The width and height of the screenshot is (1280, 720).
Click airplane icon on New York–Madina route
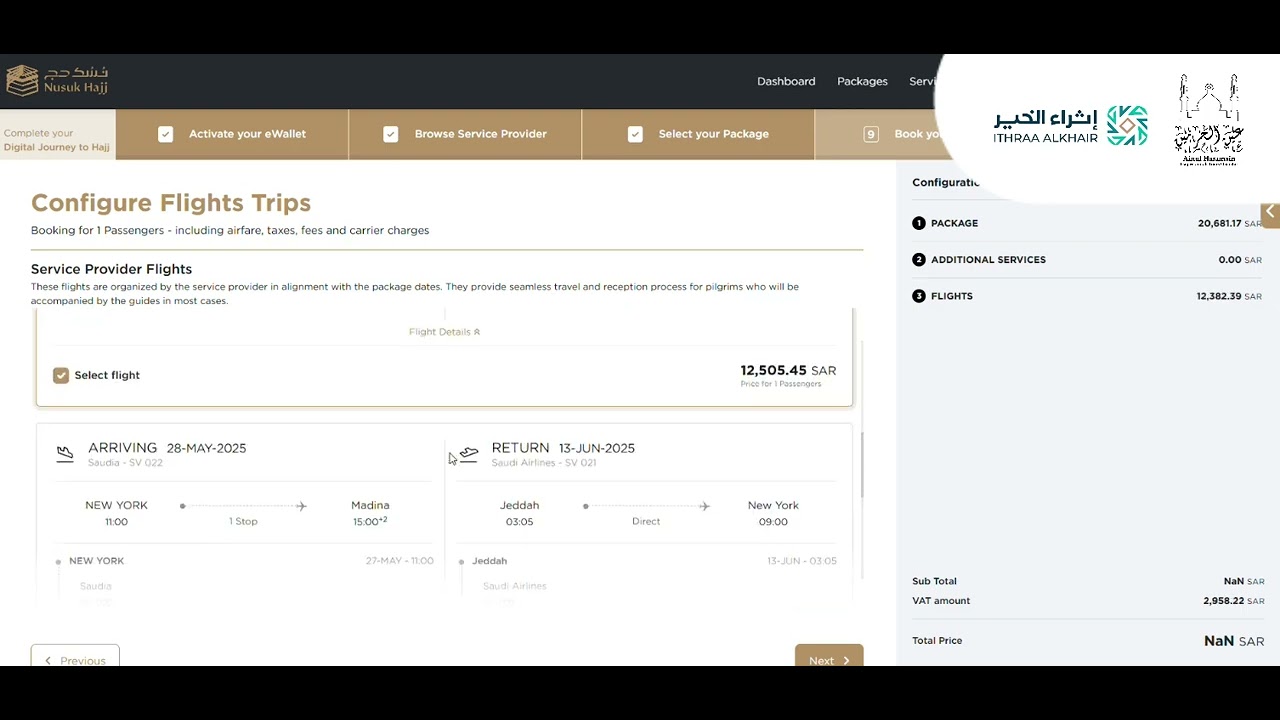[x=301, y=506]
